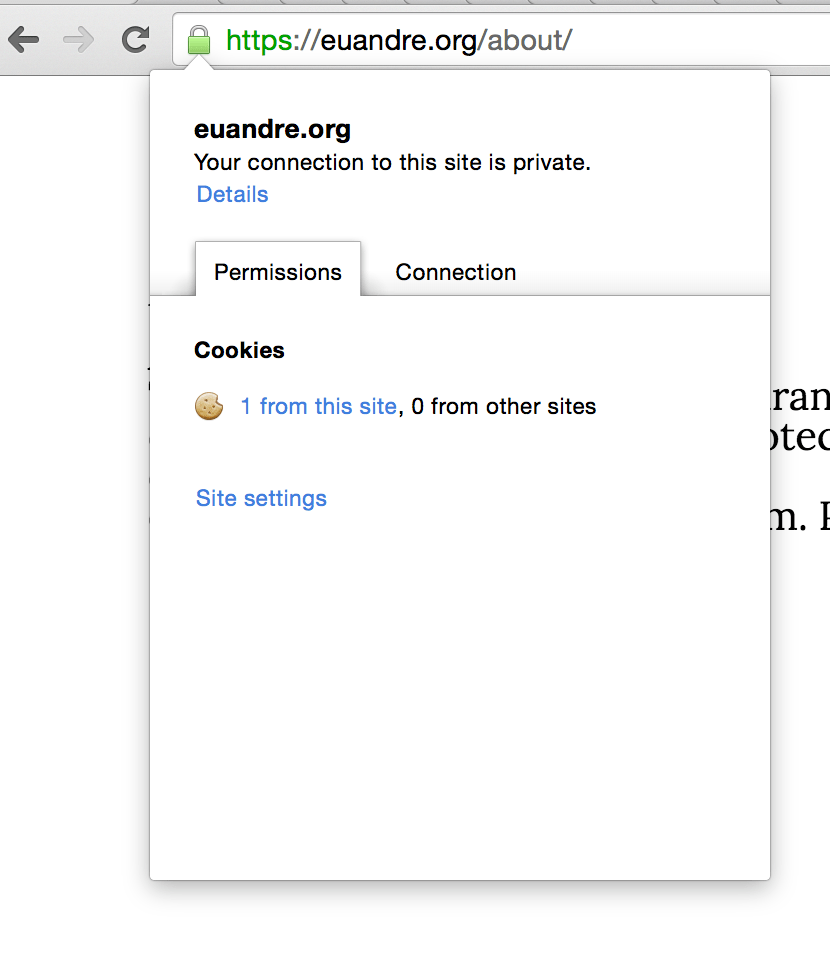Click the '1 from this site' cookies link
The image size is (830, 980).
pyautogui.click(x=317, y=406)
